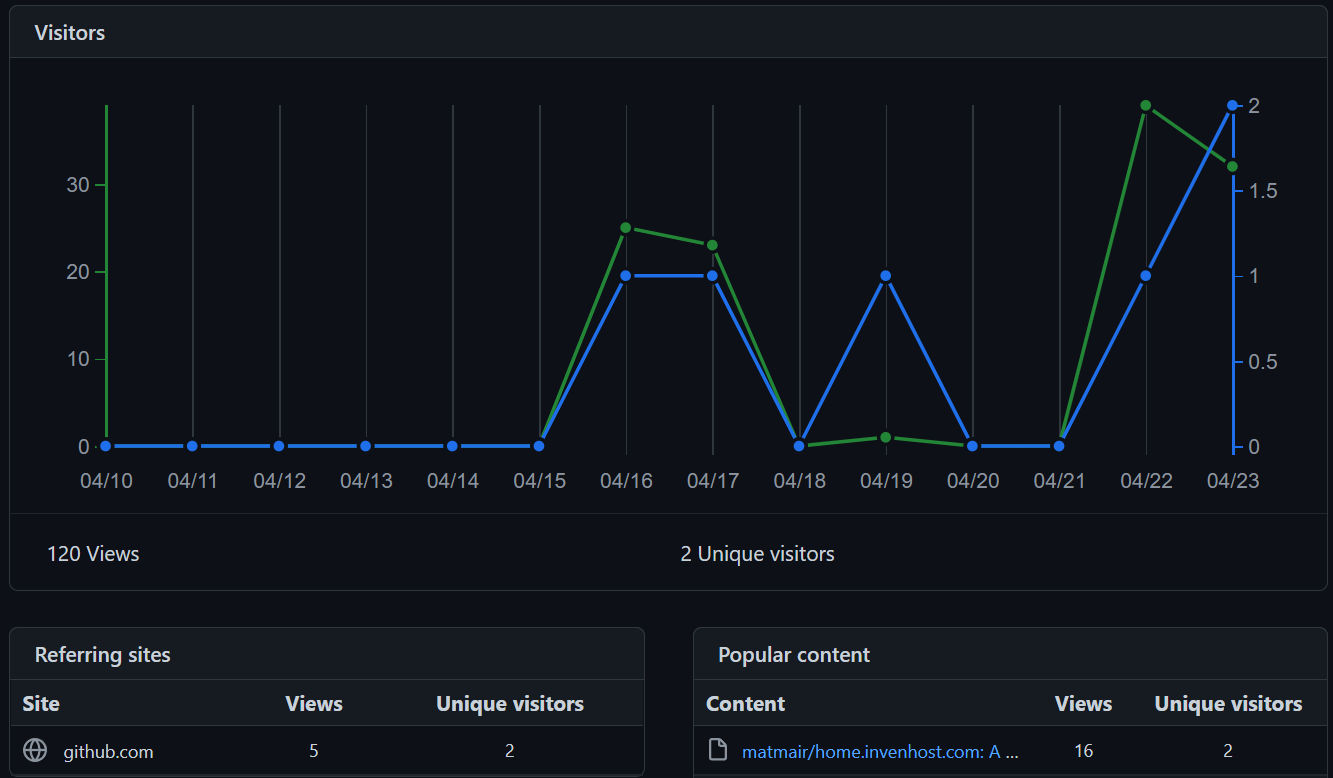Viewport: 1333px width, 778px height.
Task: Select the 04/22 green views data point
Action: [1146, 104]
